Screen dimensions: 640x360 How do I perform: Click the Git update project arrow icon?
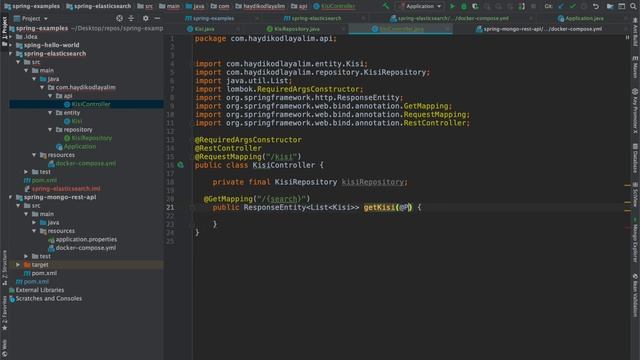[561, 7]
